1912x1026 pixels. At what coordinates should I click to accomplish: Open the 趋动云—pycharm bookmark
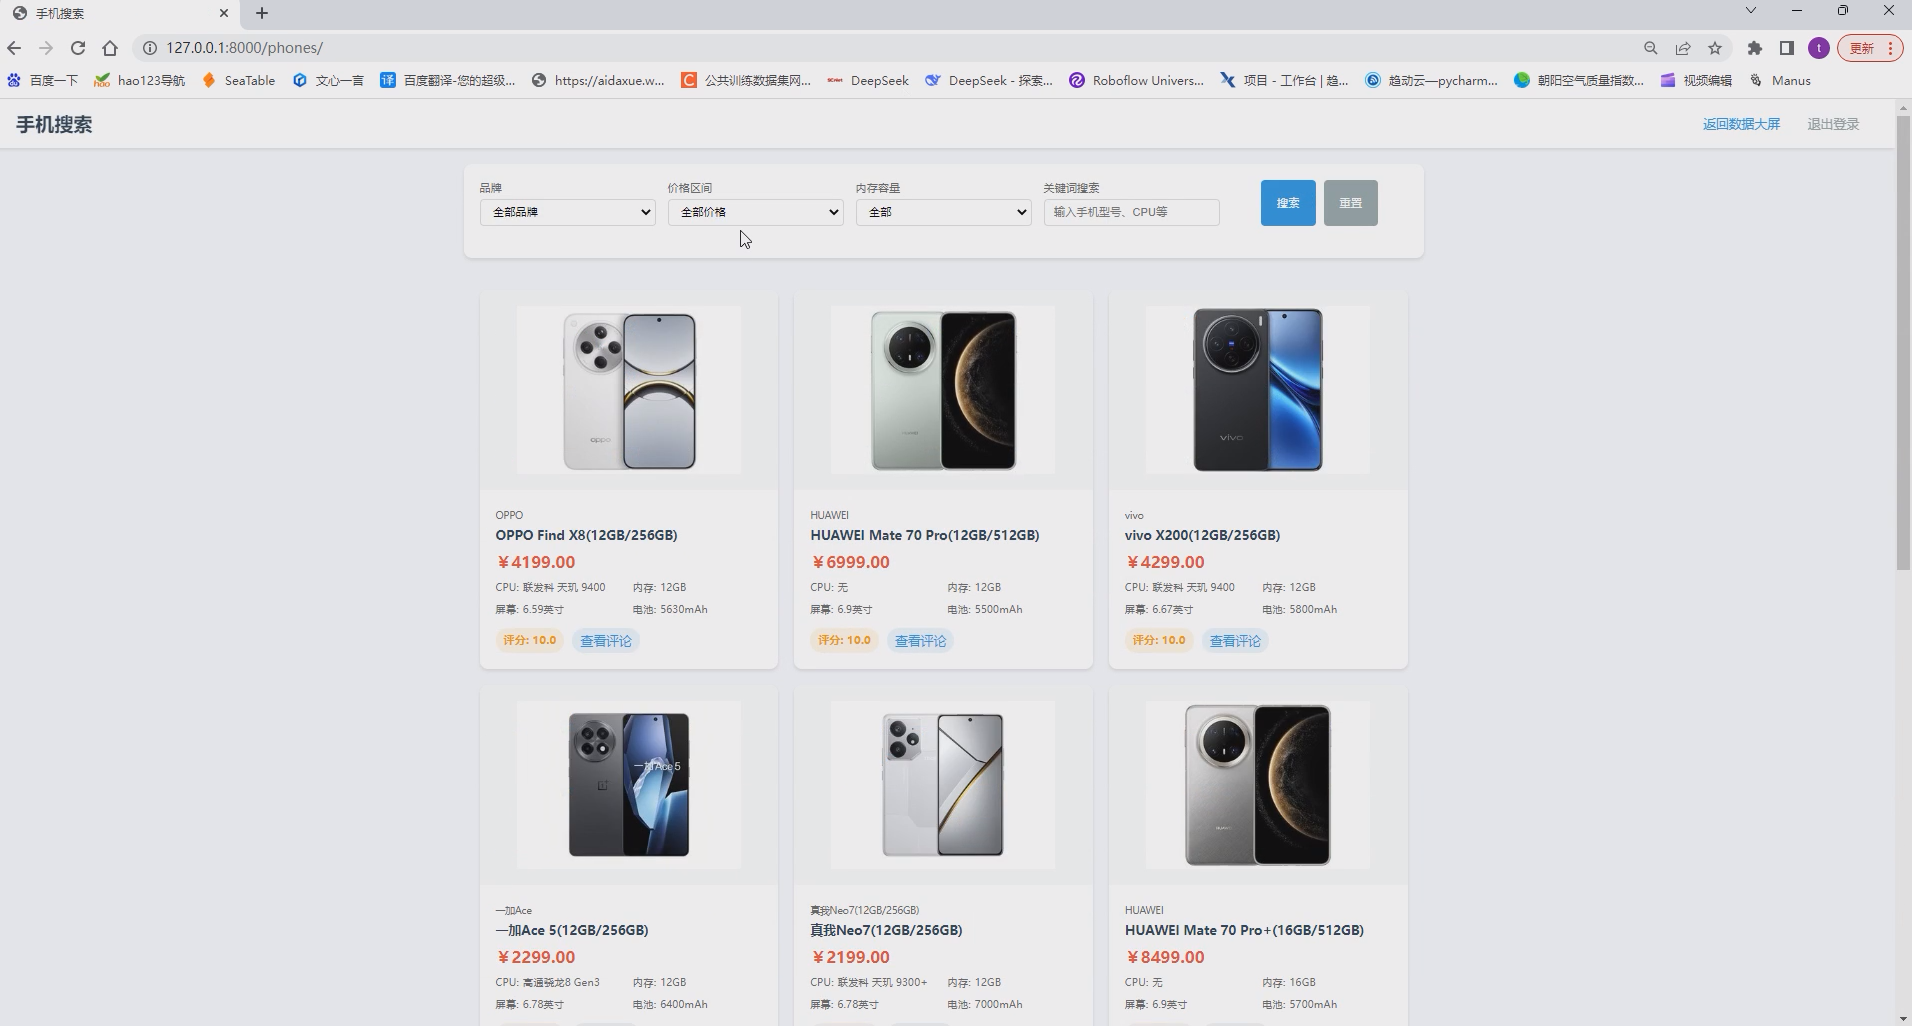click(1432, 80)
